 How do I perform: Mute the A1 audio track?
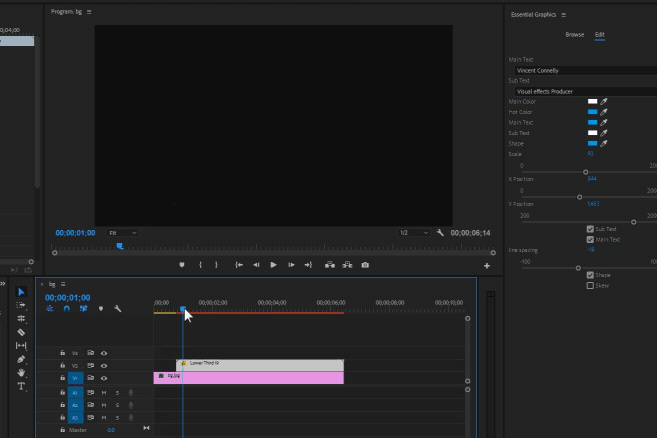[104, 393]
